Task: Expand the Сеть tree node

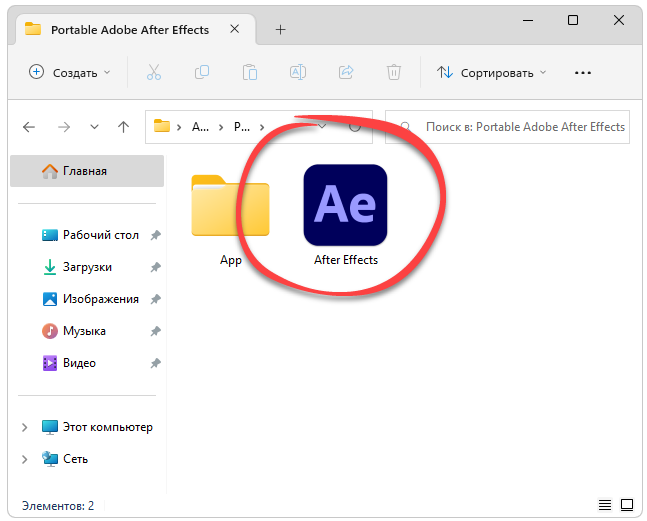Action: pos(25,459)
